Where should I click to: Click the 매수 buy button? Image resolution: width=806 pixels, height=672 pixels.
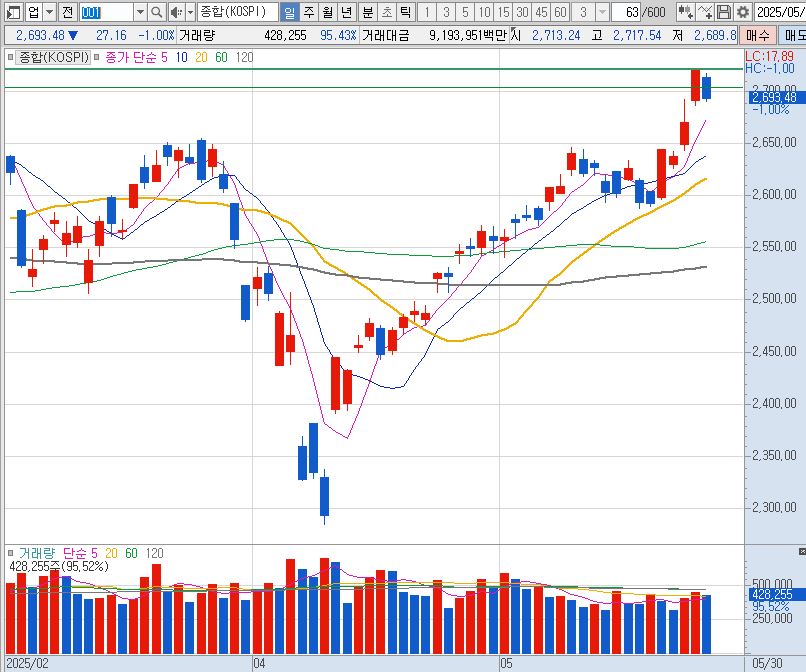(758, 35)
